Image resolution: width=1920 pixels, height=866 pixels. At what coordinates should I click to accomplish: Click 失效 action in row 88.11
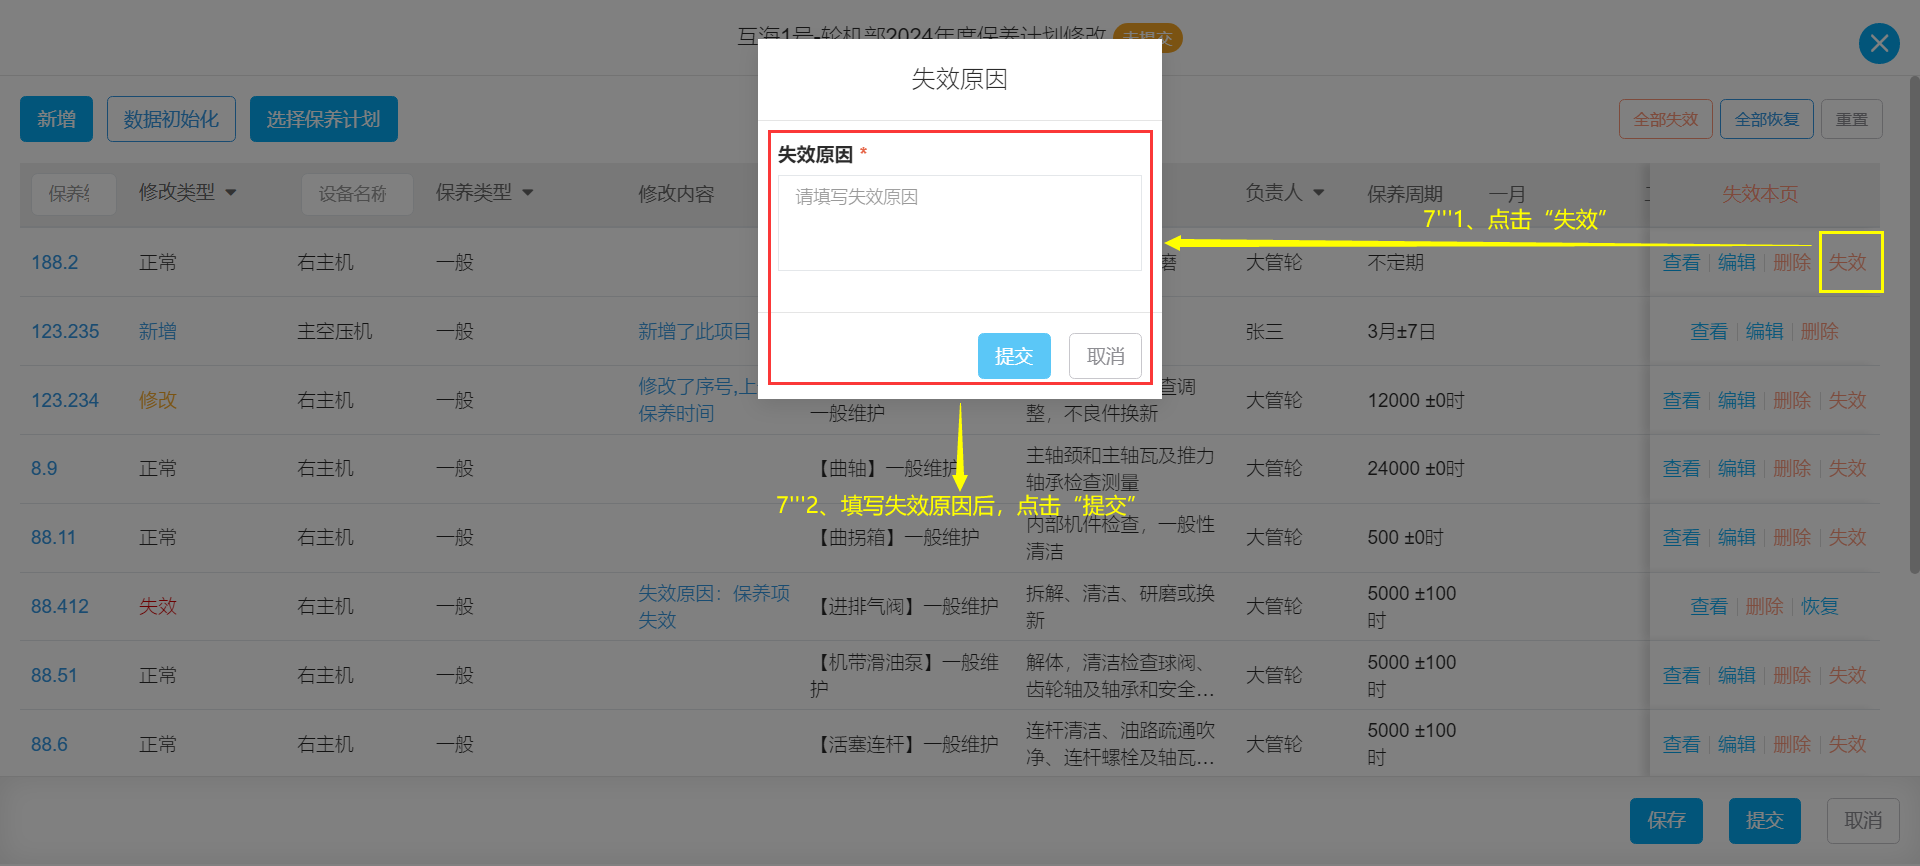click(1848, 537)
